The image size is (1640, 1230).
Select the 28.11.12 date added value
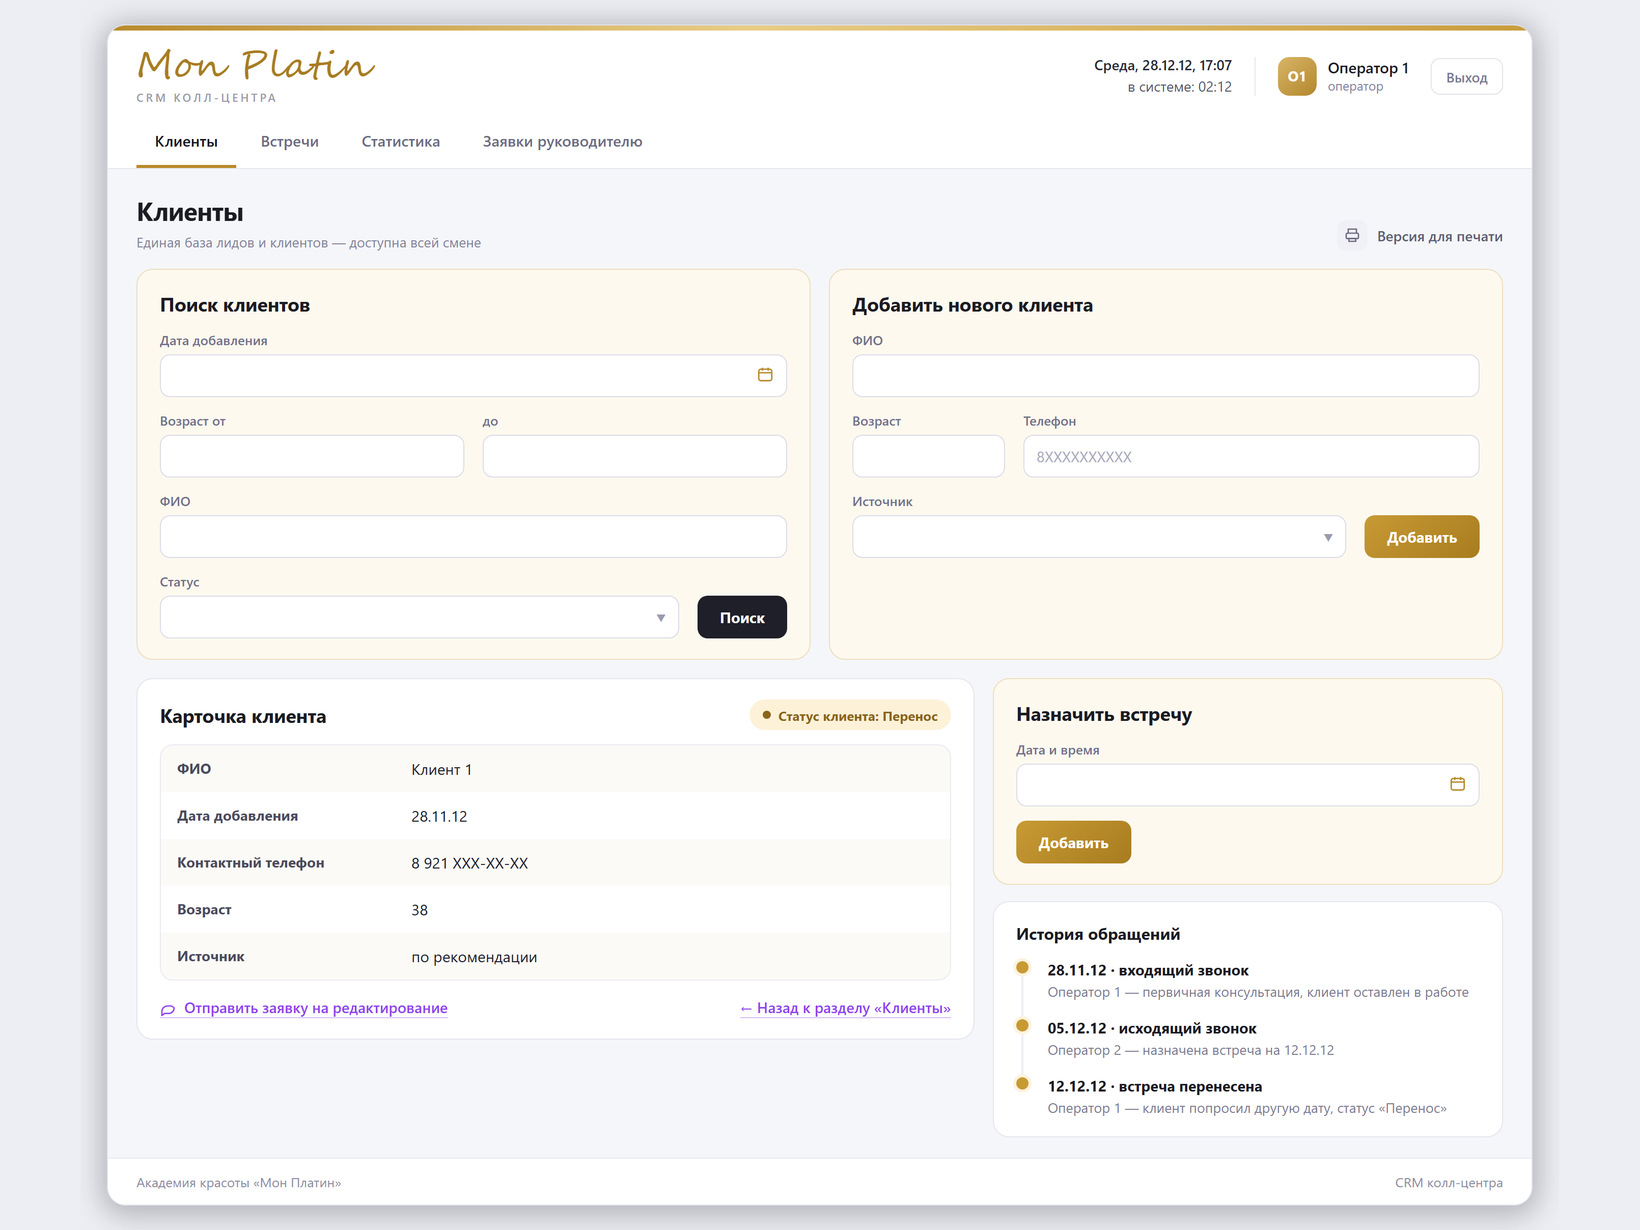pos(439,816)
